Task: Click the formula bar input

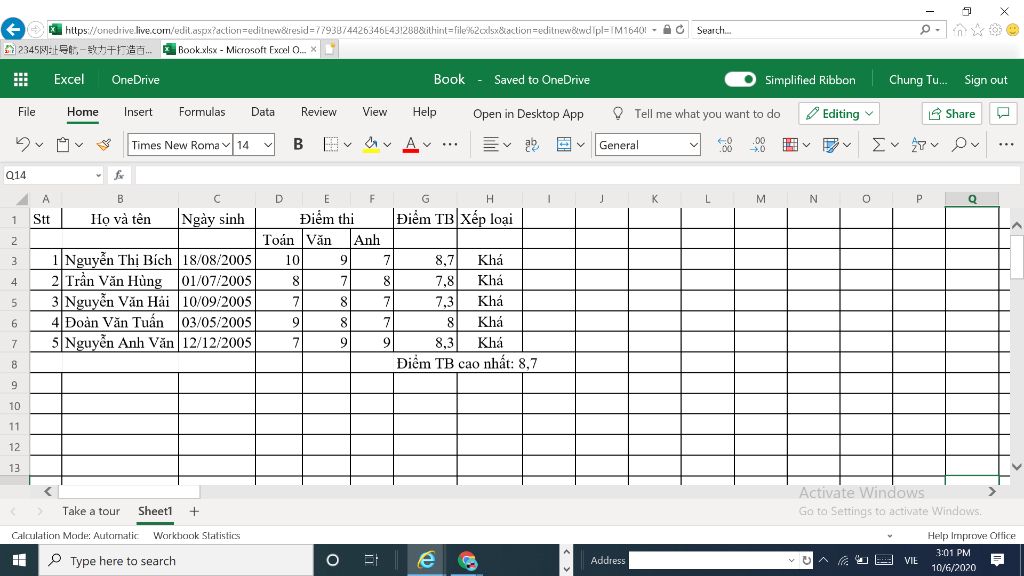Action: click(576, 175)
